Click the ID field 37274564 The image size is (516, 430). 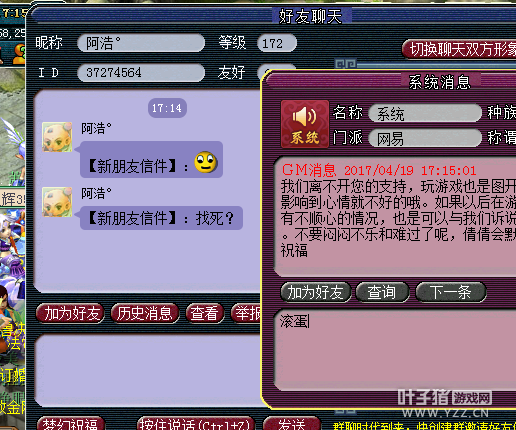pyautogui.click(x=141, y=72)
